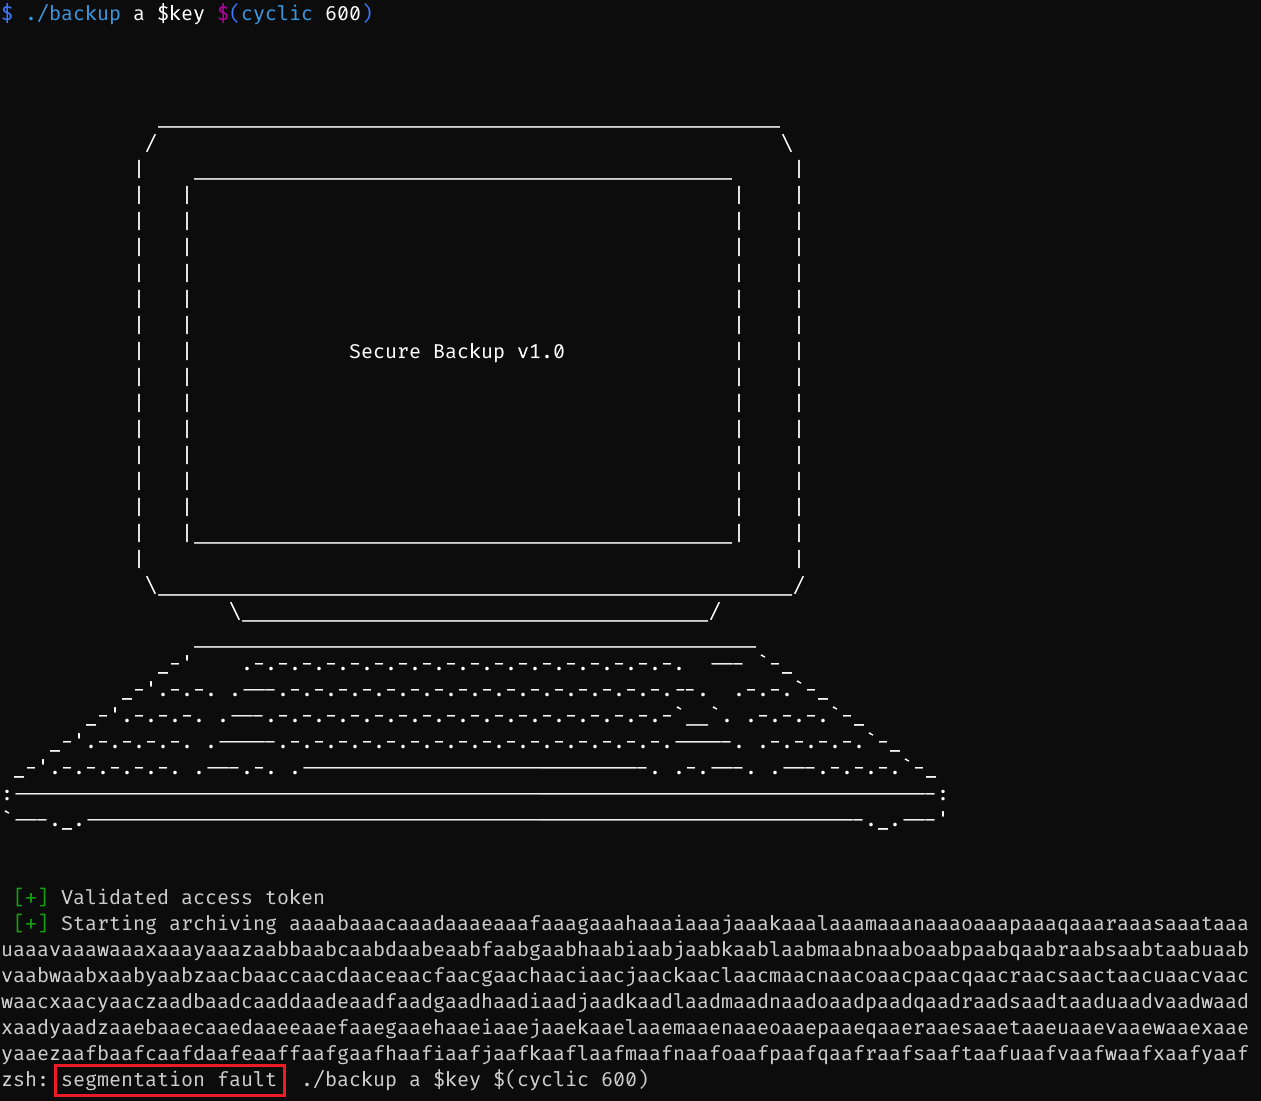Click the 'zsh:' prefix in the last line
Image resolution: width=1261 pixels, height=1101 pixels.
coord(25,1080)
